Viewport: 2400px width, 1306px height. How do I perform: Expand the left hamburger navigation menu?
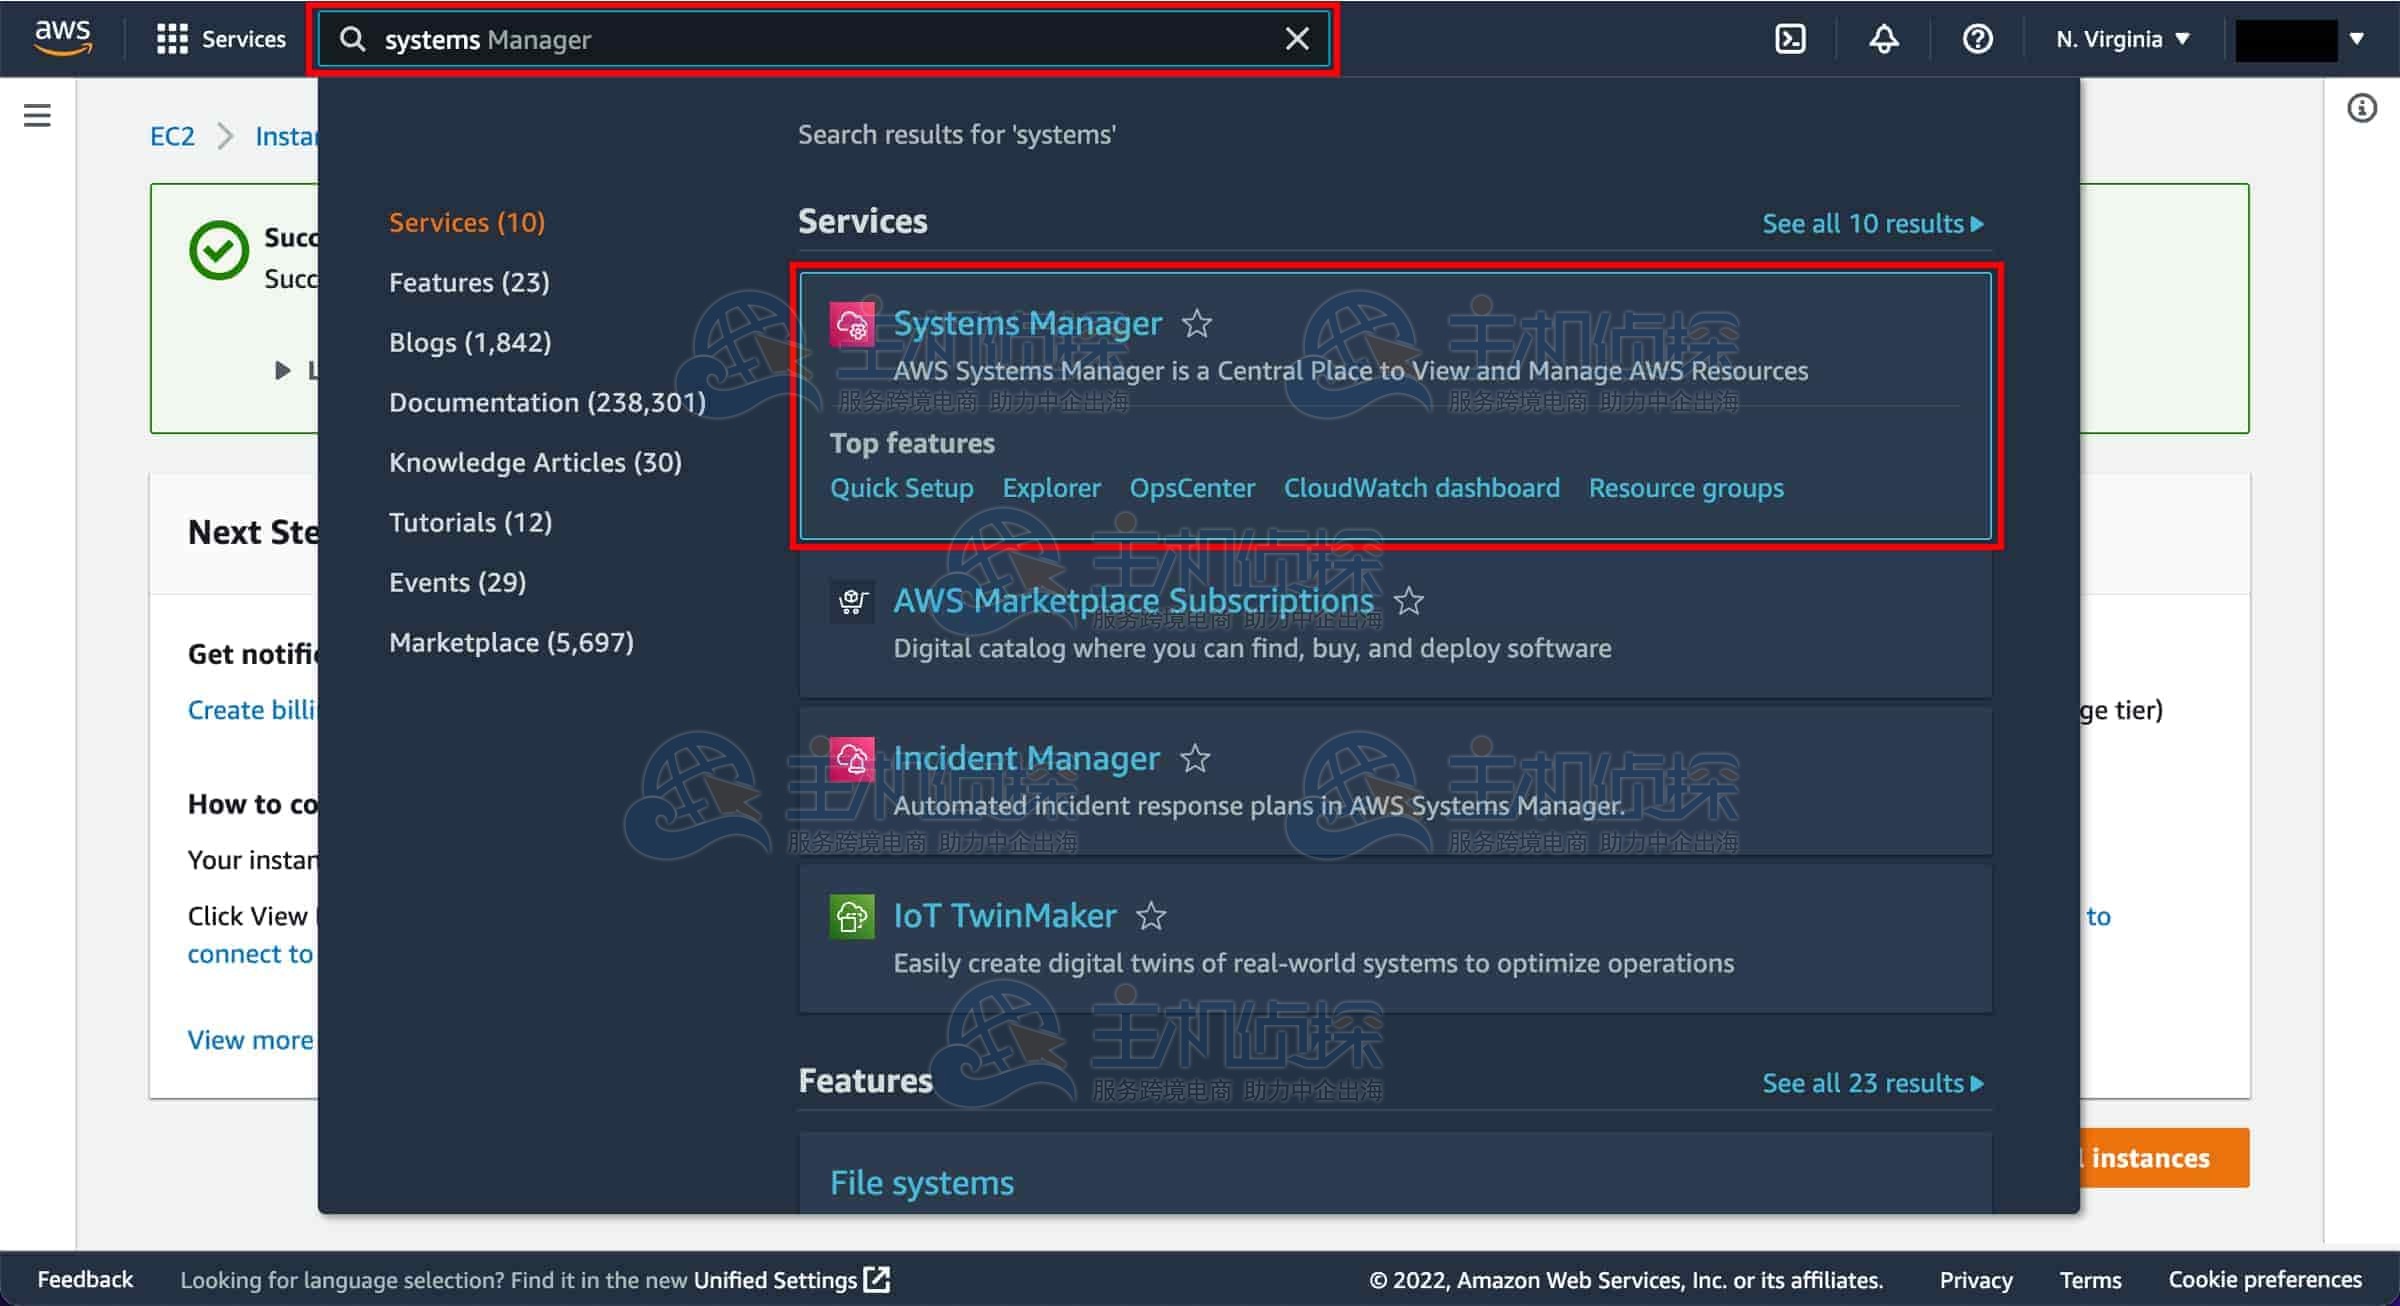tap(37, 115)
